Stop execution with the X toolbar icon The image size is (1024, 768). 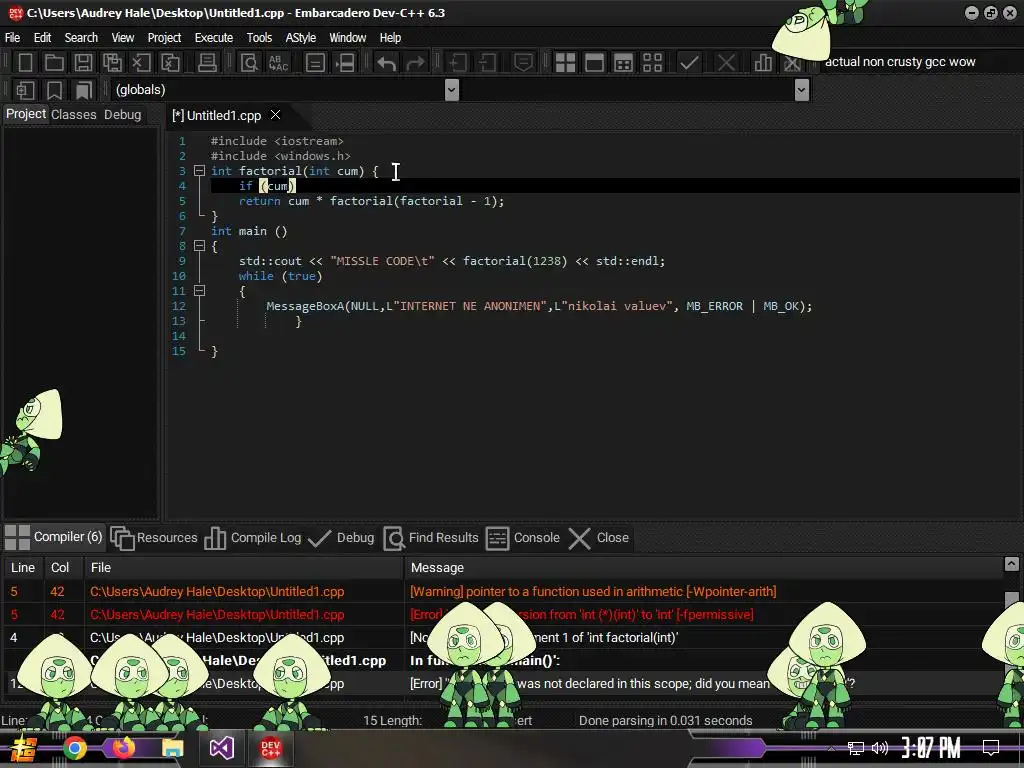pyautogui.click(x=726, y=63)
